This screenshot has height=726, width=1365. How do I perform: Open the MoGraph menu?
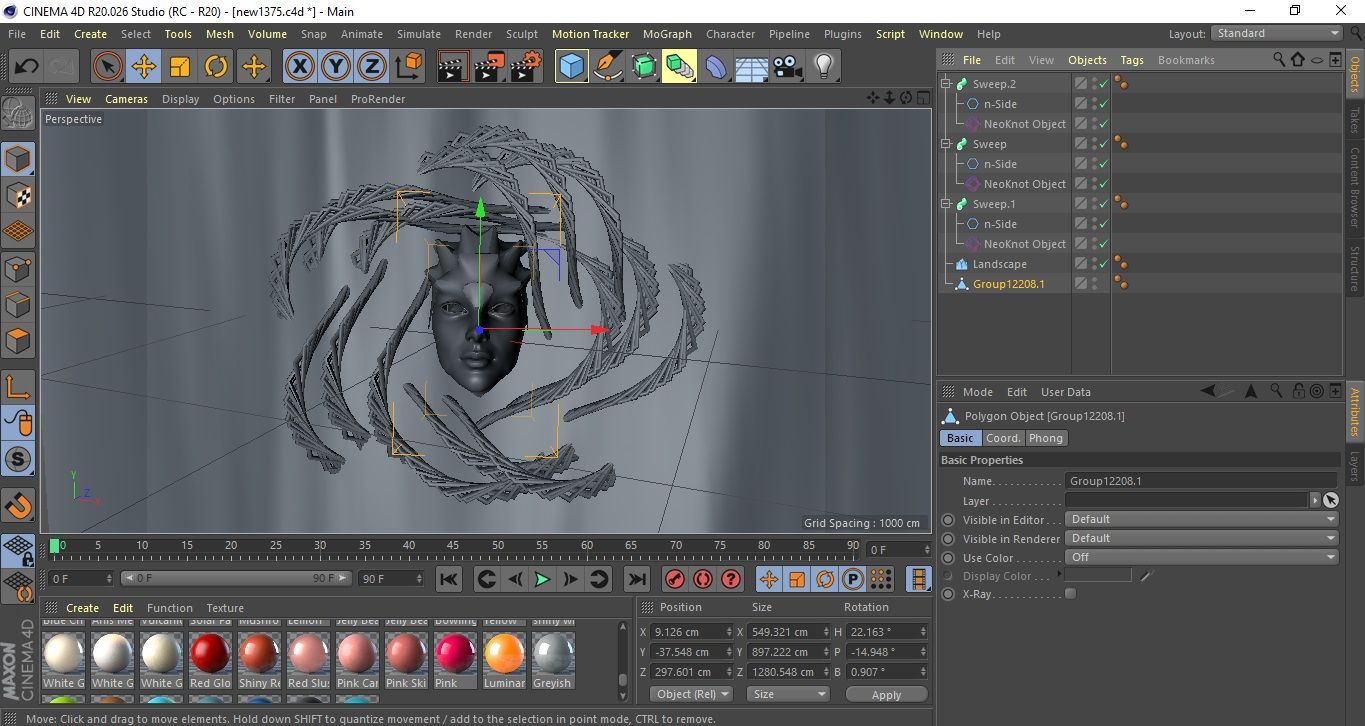[667, 34]
